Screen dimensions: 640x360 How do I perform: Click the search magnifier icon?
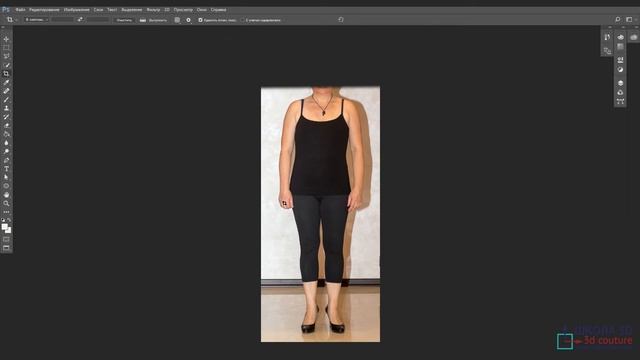[618, 19]
